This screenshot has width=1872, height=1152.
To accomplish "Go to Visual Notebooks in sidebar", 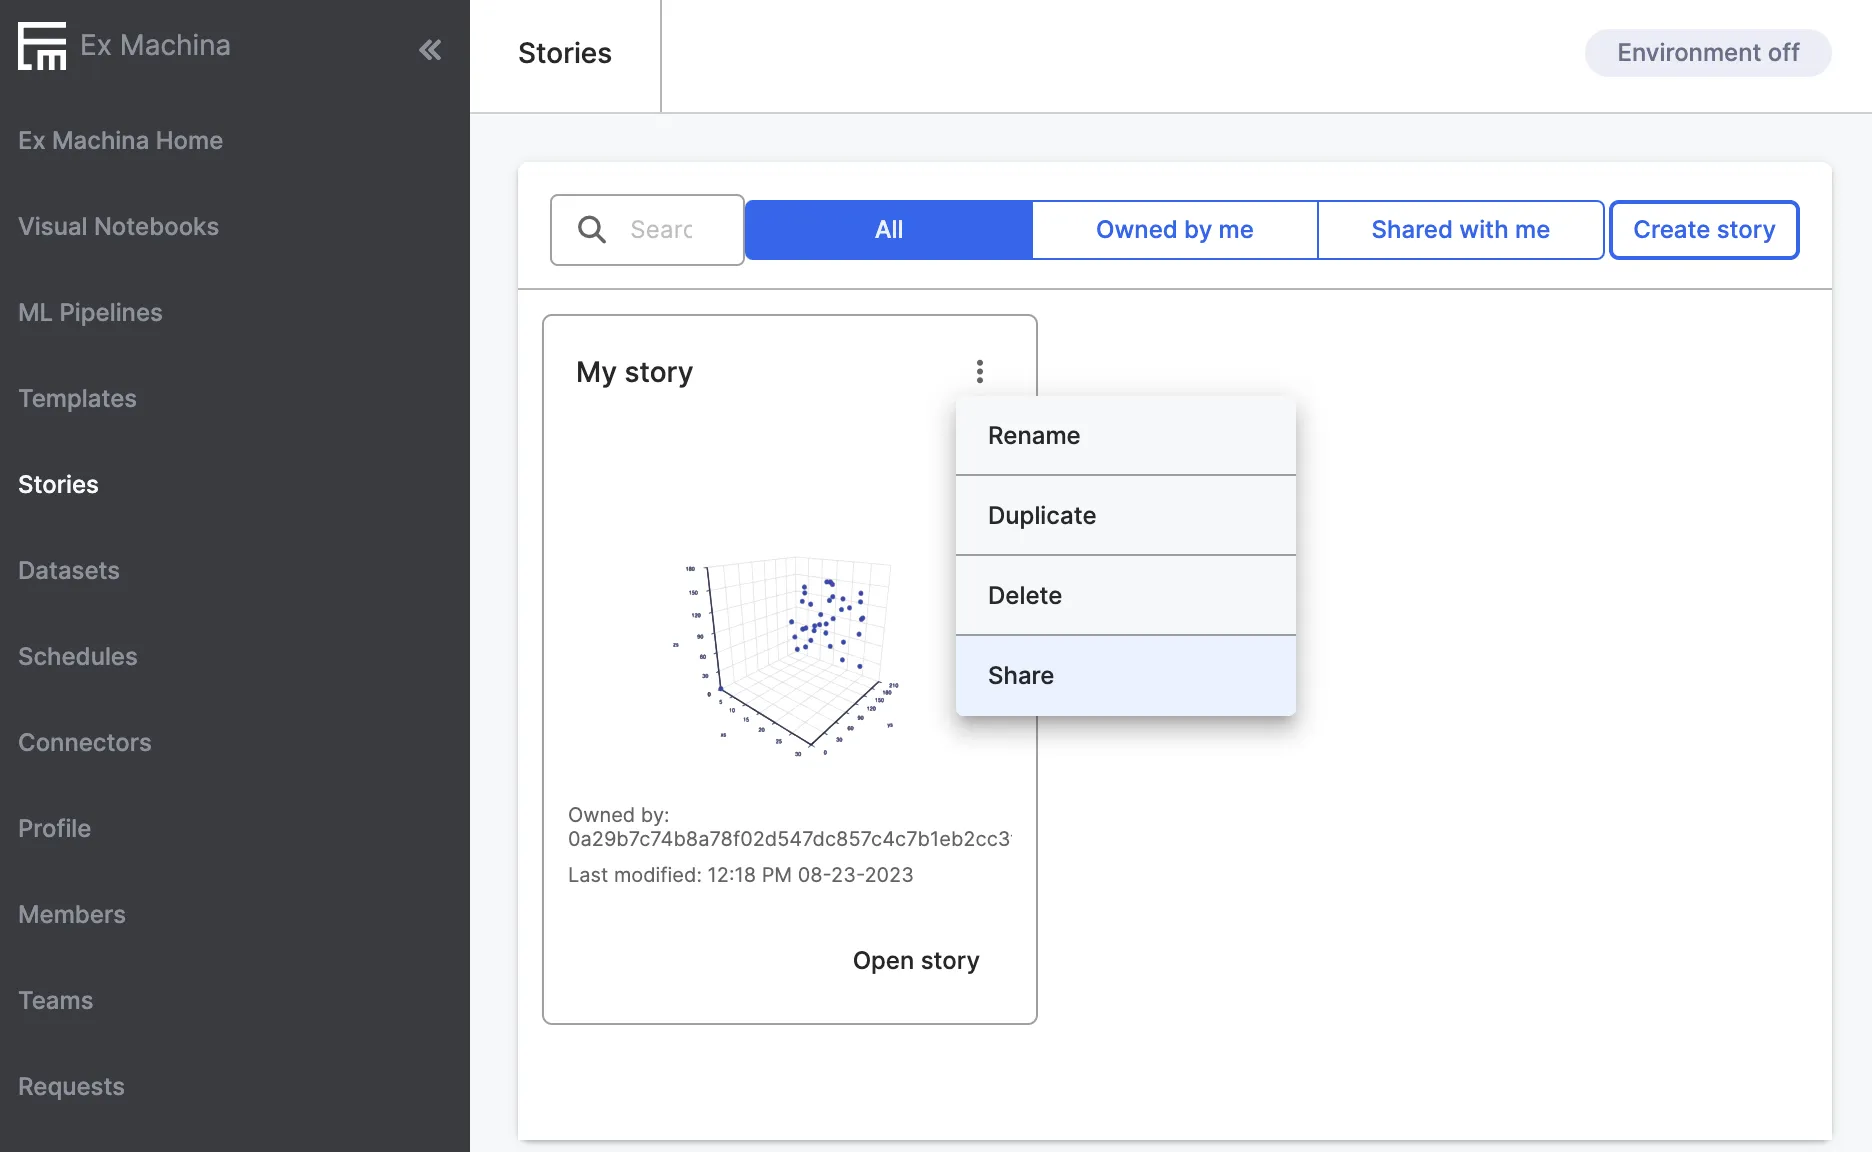I will click(118, 227).
